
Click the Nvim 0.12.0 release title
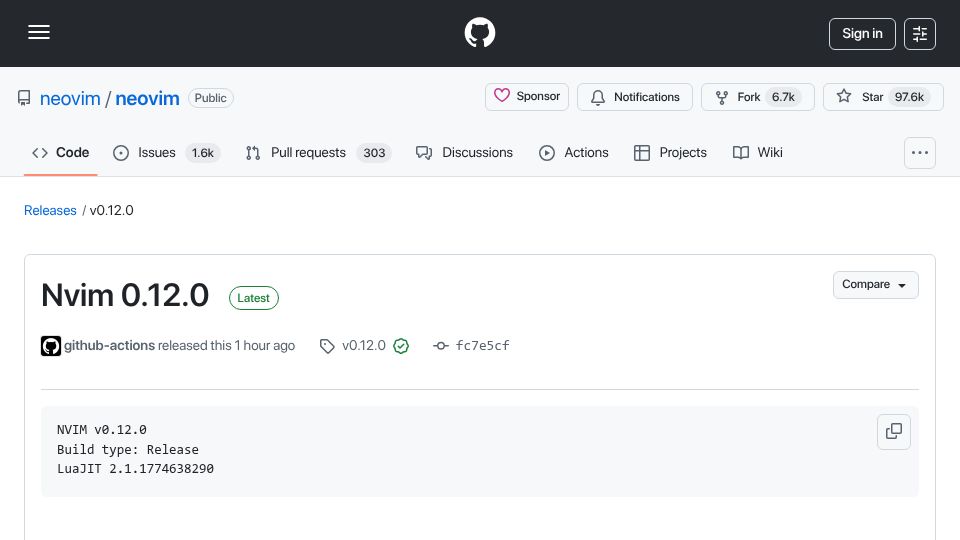[x=125, y=295]
